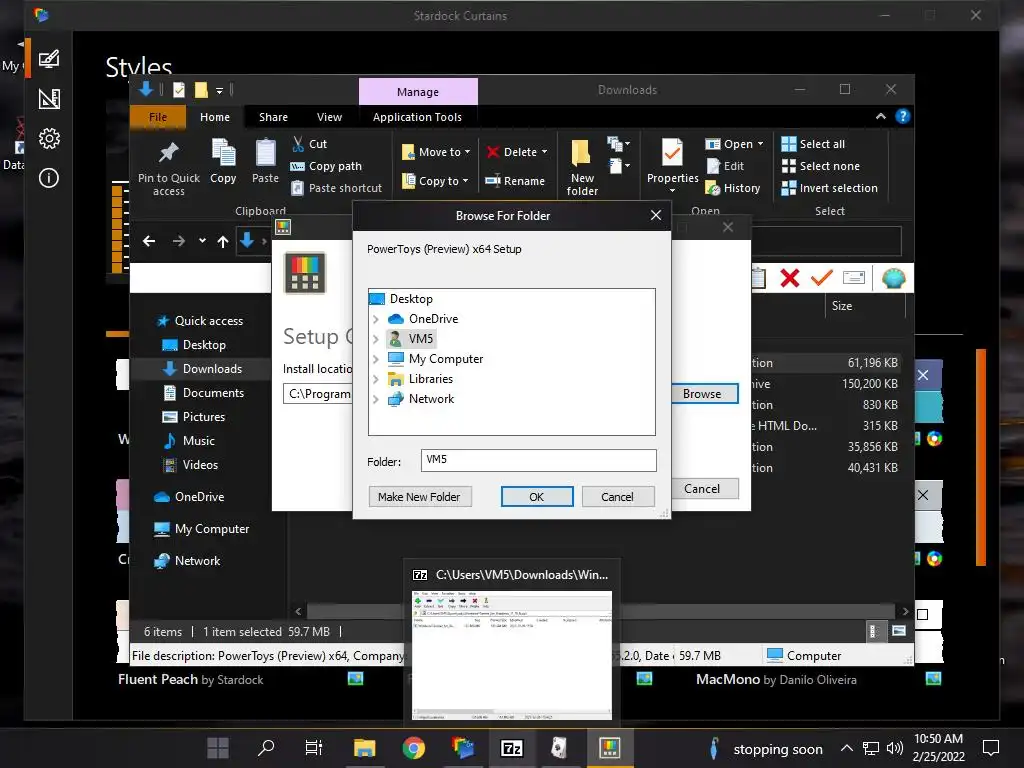Image resolution: width=1024 pixels, height=768 pixels.
Task: Click Paste shortcut in the ribbon
Action: point(336,188)
